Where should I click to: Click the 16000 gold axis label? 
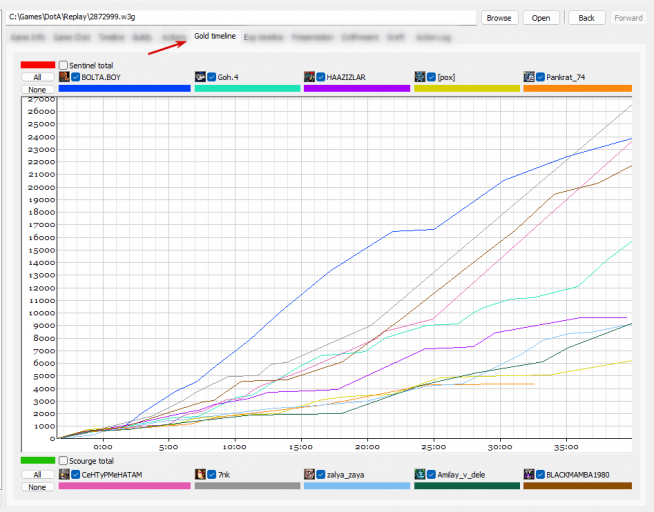pyautogui.click(x=41, y=238)
